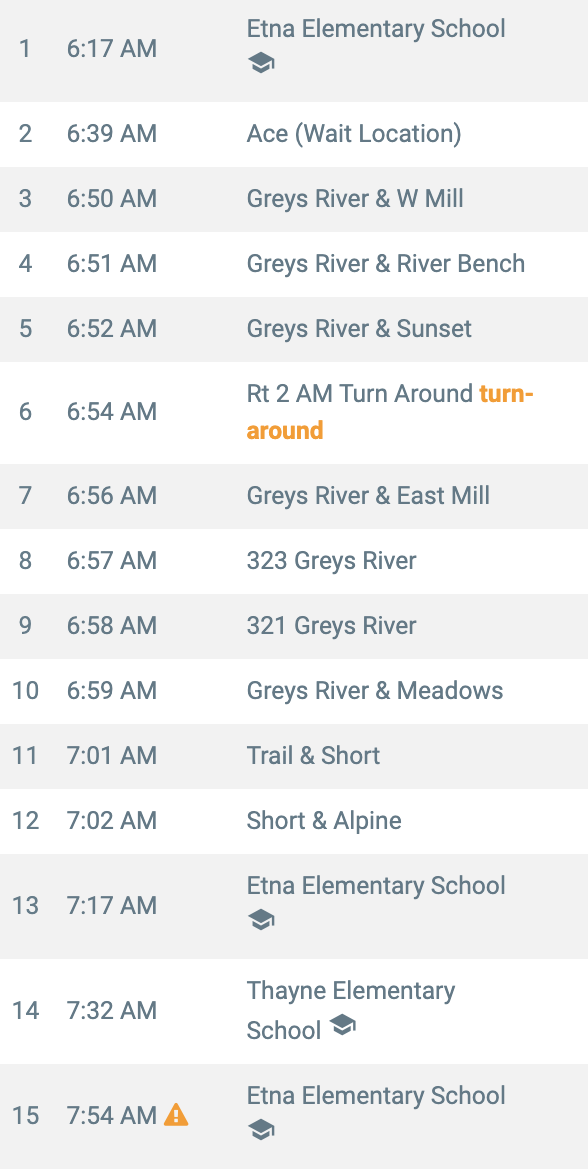Select Greys River & W Mill stop

click(x=294, y=199)
